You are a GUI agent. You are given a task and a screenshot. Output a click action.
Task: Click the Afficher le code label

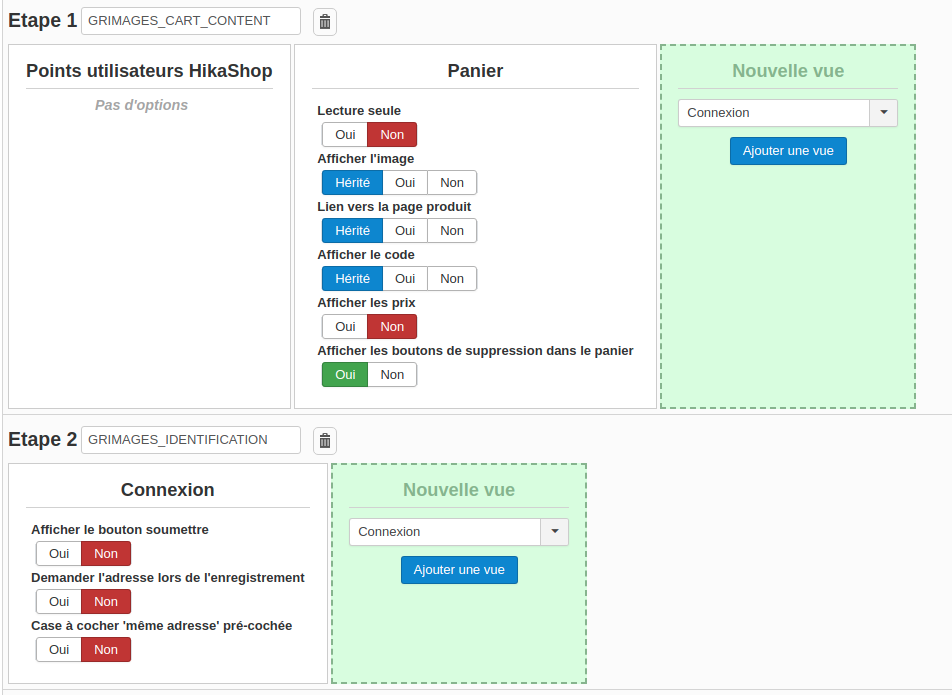click(x=366, y=254)
